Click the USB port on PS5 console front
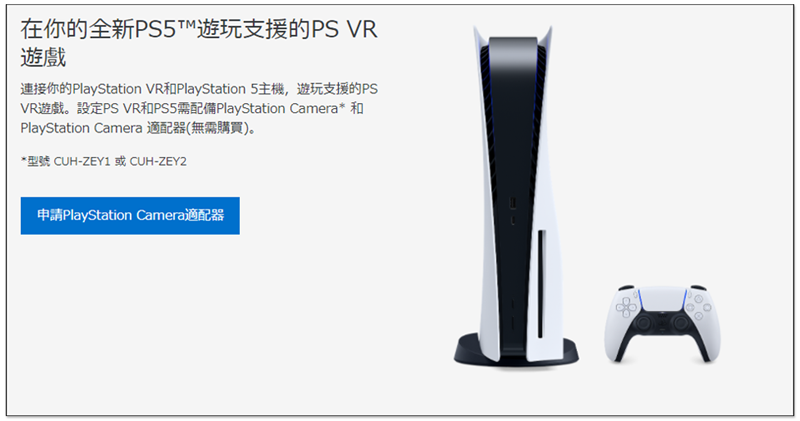The width and height of the screenshot is (800, 421). (x=513, y=203)
